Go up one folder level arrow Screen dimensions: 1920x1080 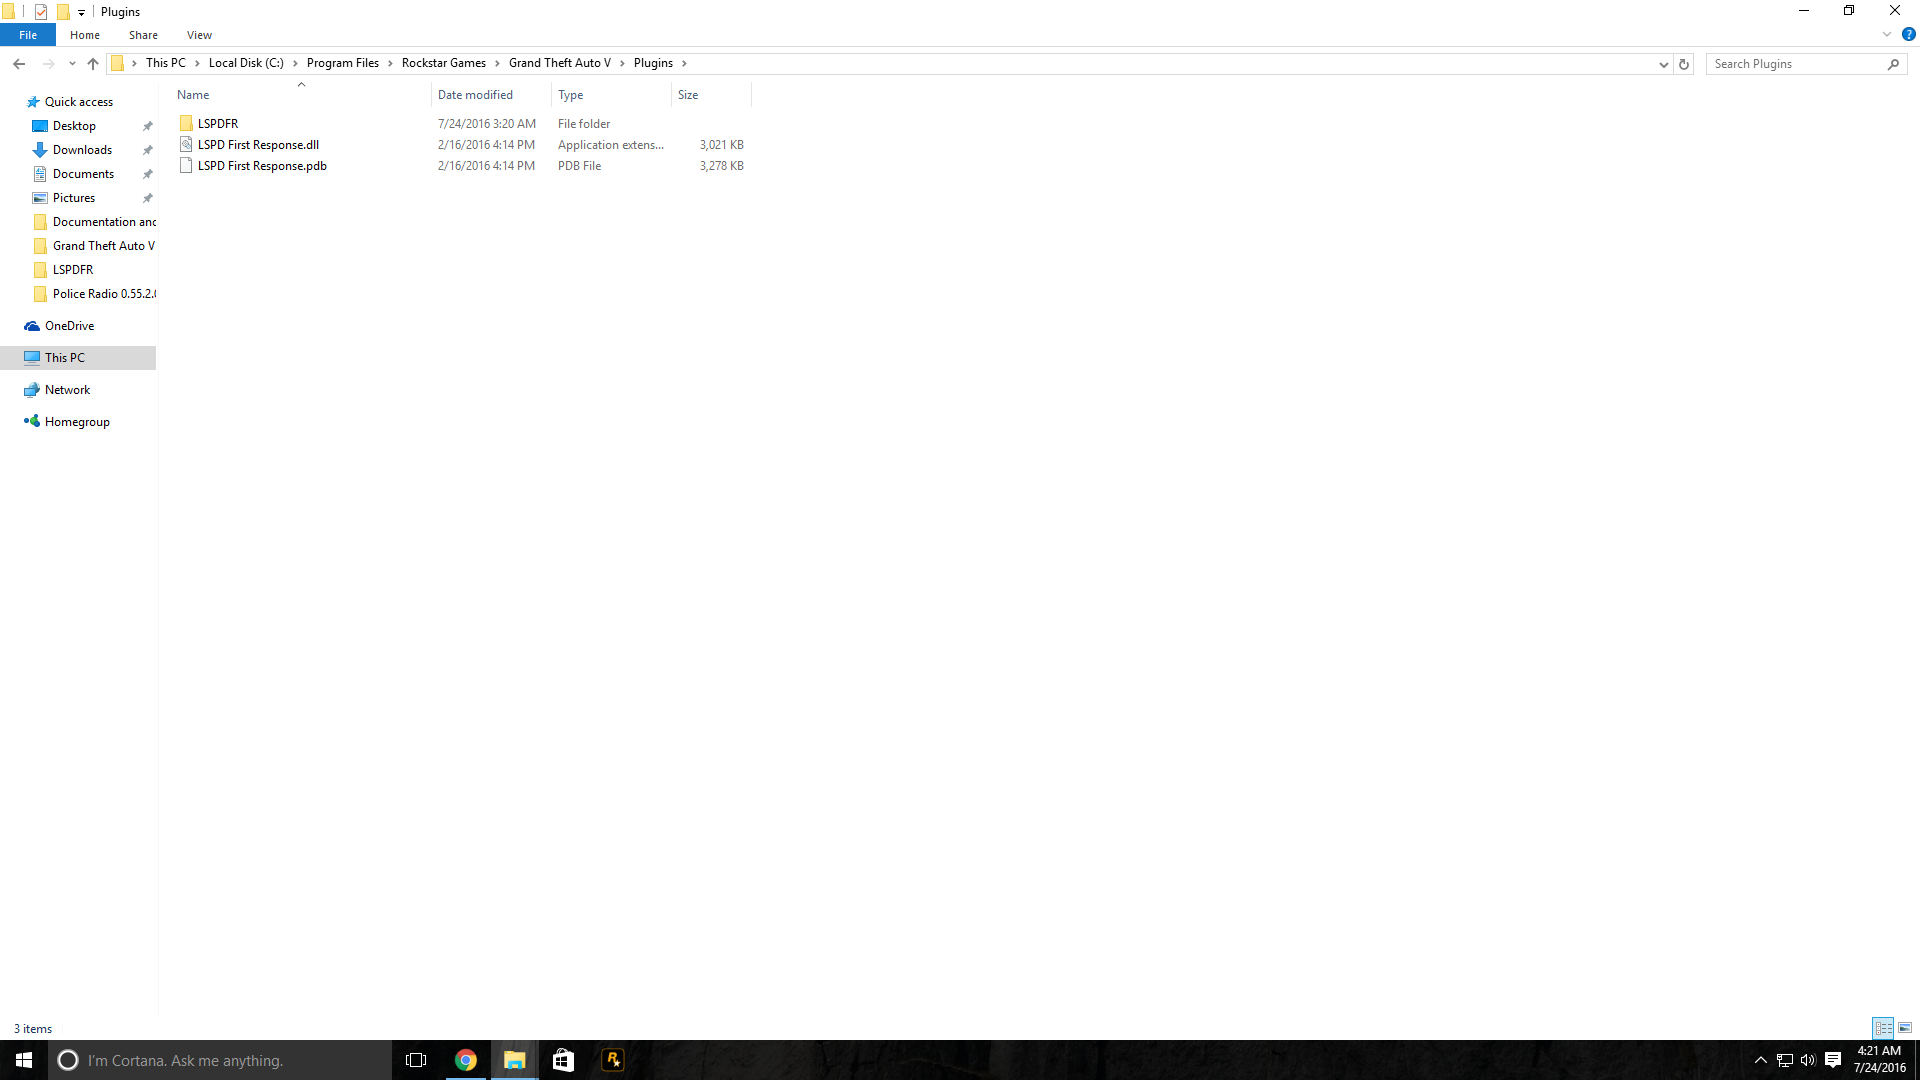93,64
